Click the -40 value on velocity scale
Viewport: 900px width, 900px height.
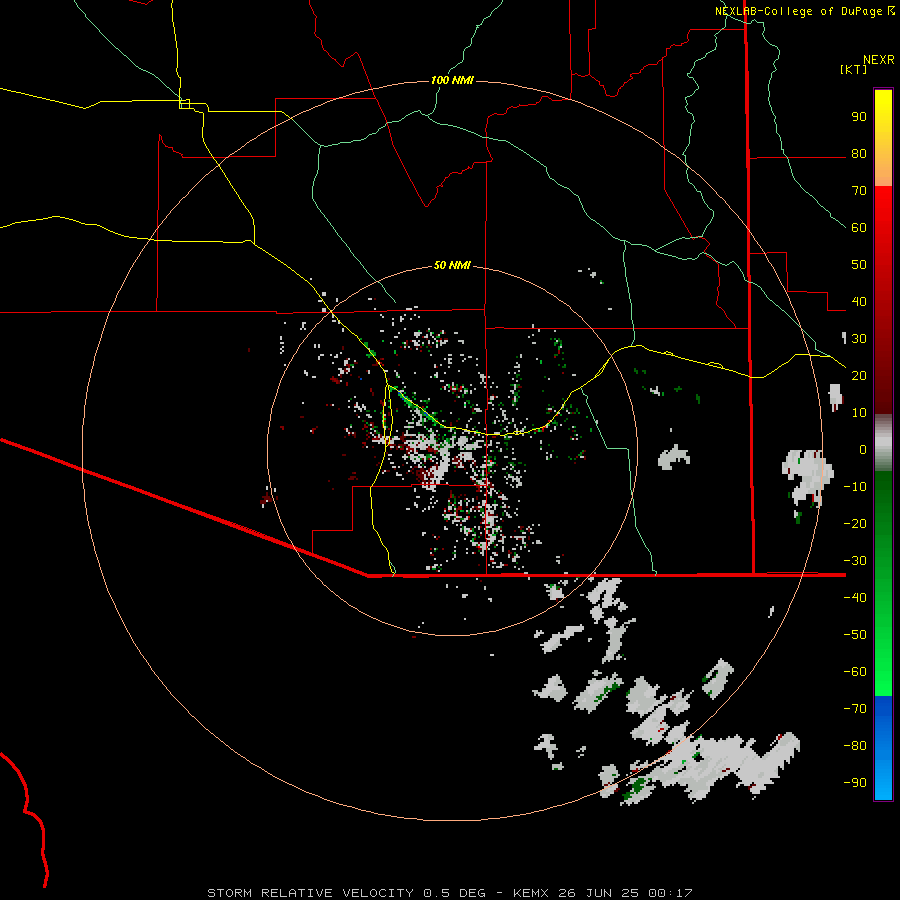[x=855, y=598]
